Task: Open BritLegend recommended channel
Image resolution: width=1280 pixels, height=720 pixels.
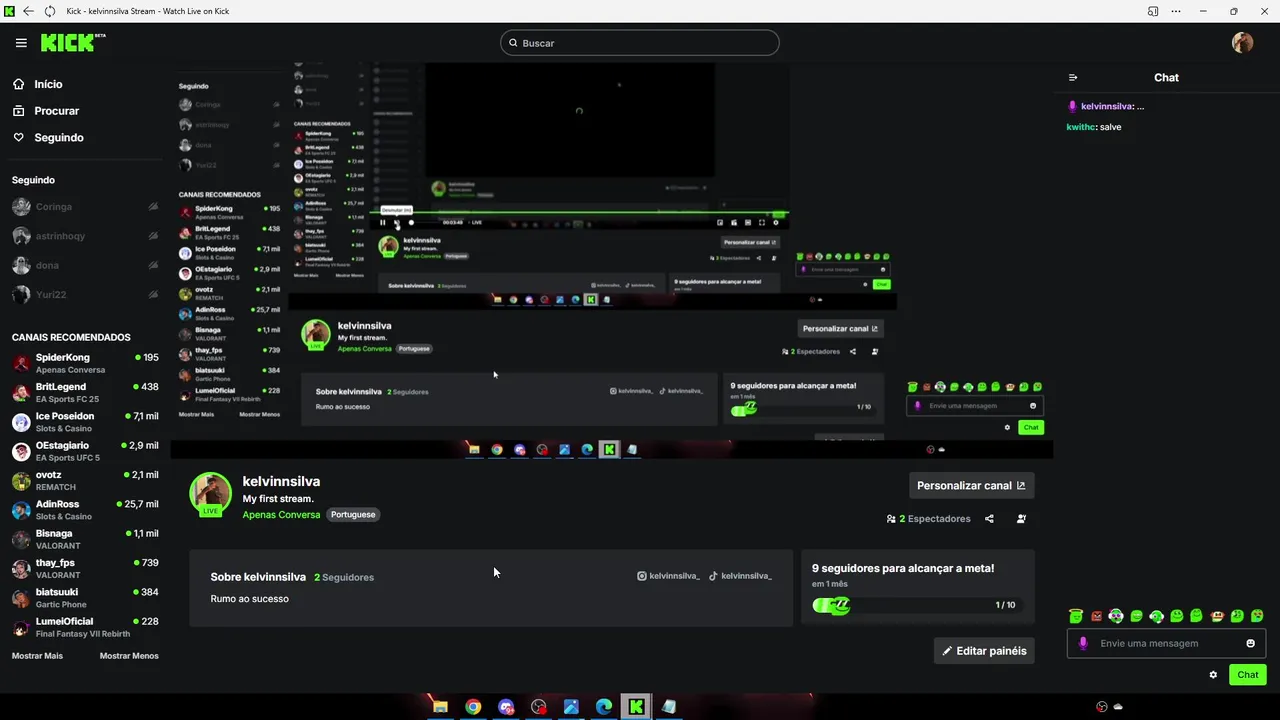Action: 85,393
